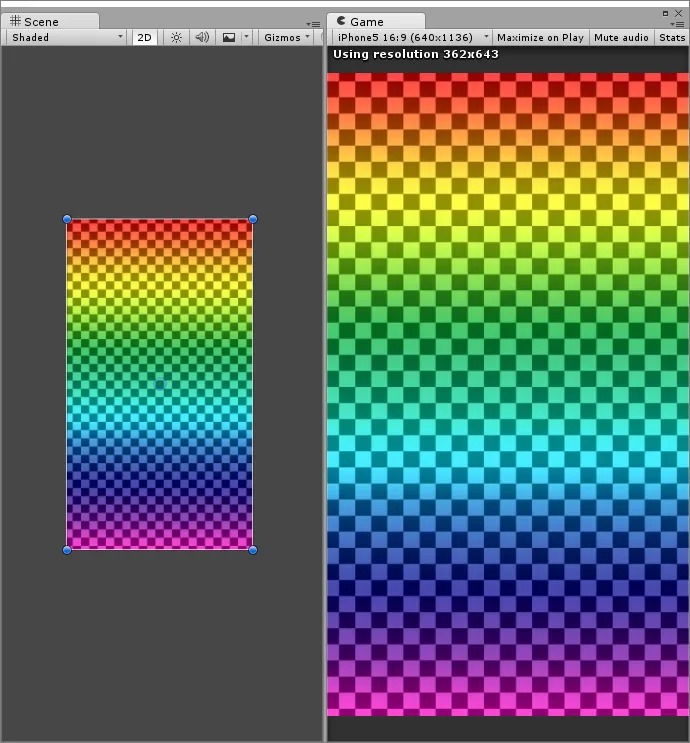Screen dimensions: 690x743
Task: Open the Shaded draw mode dropdown
Action: (67, 37)
